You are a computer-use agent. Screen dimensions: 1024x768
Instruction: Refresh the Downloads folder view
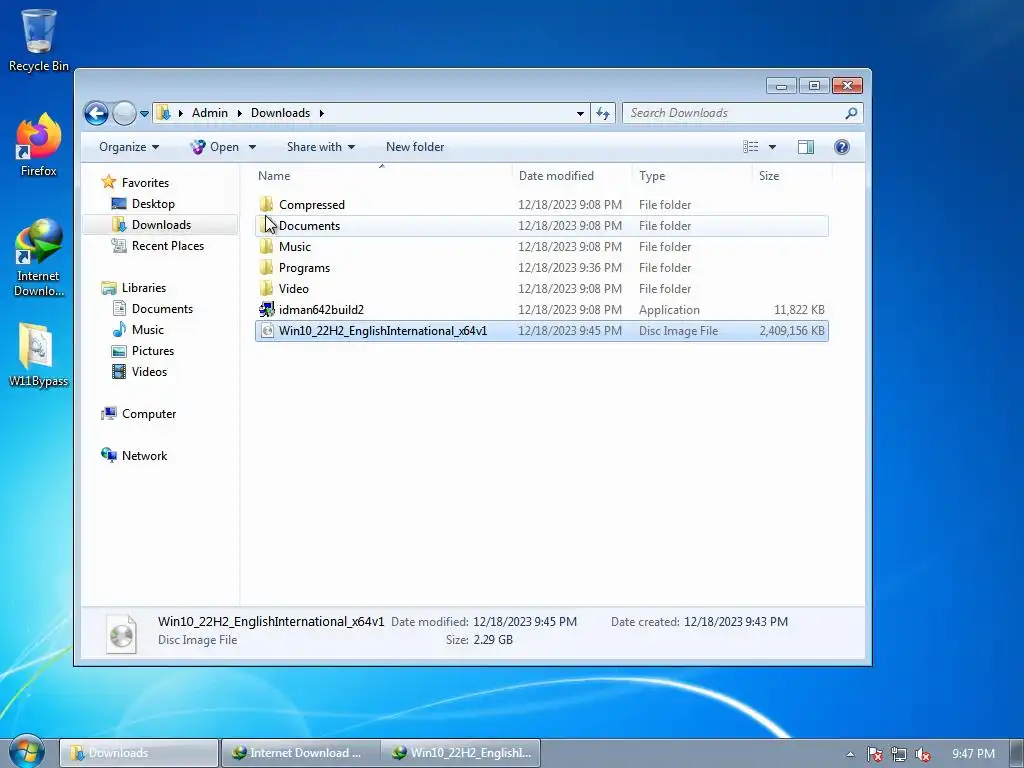point(603,113)
